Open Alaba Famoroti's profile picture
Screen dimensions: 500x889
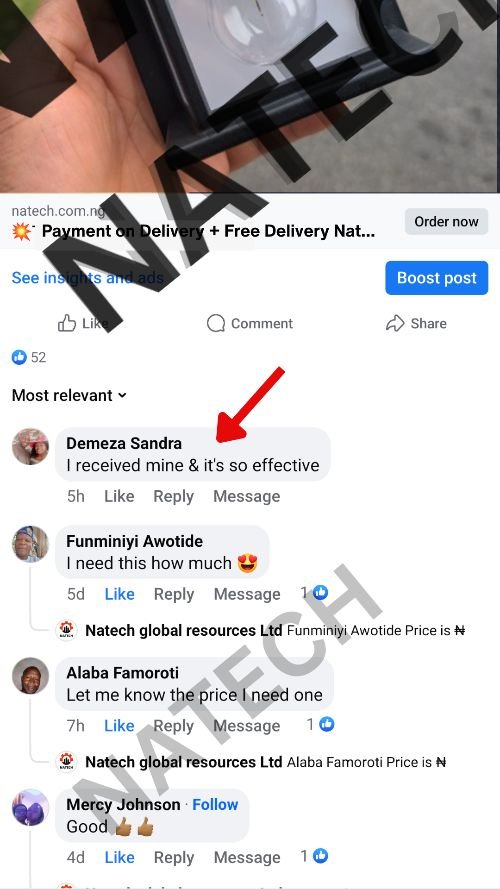pyautogui.click(x=31, y=676)
